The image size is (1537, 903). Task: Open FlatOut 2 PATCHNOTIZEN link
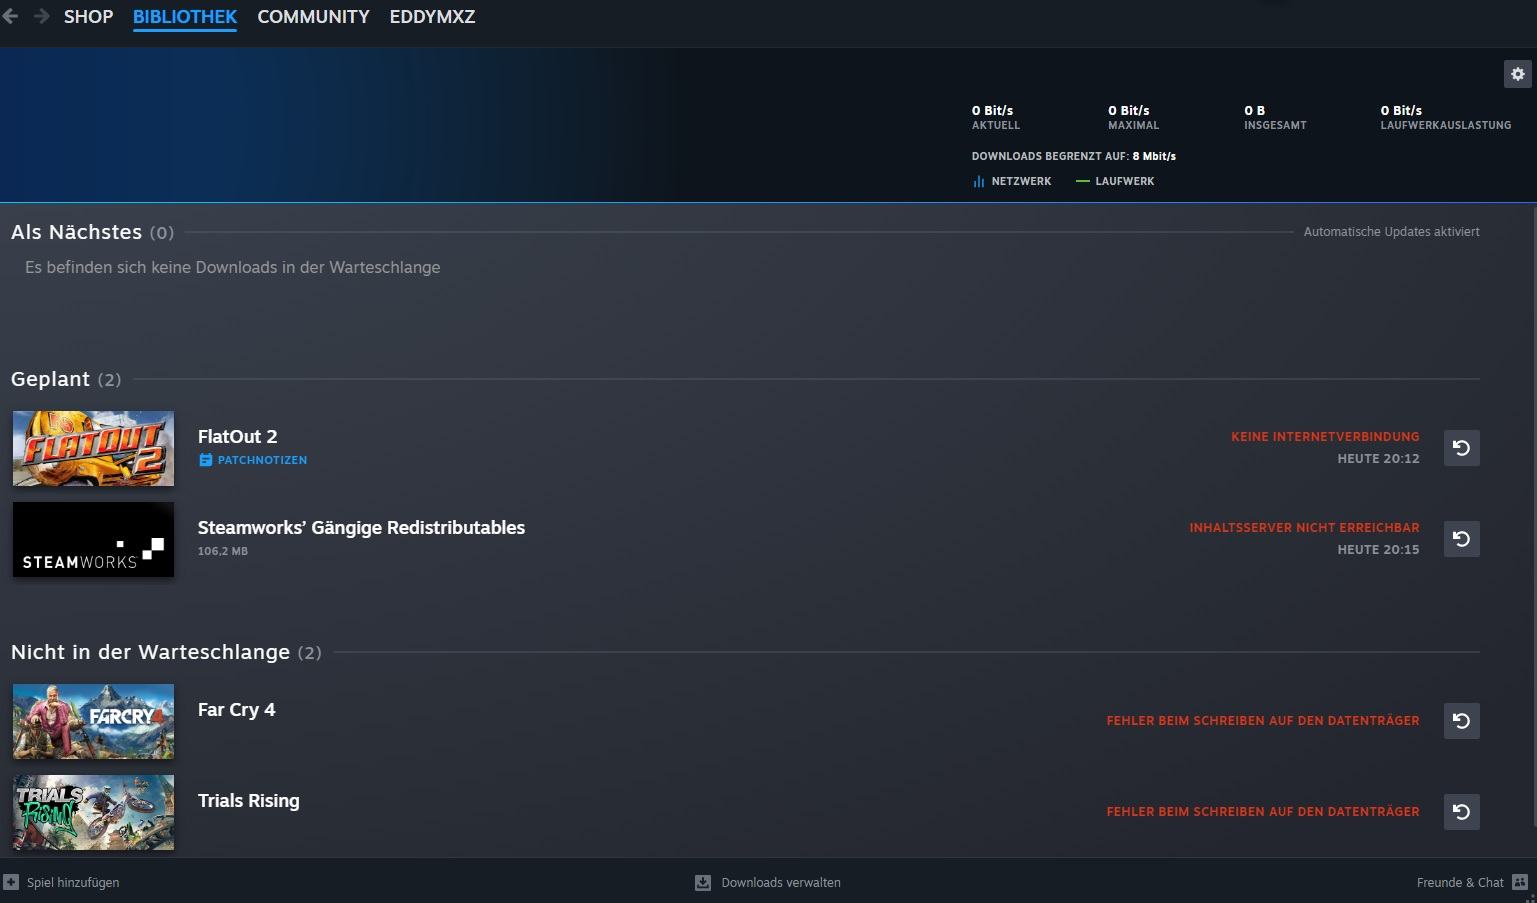tap(252, 460)
